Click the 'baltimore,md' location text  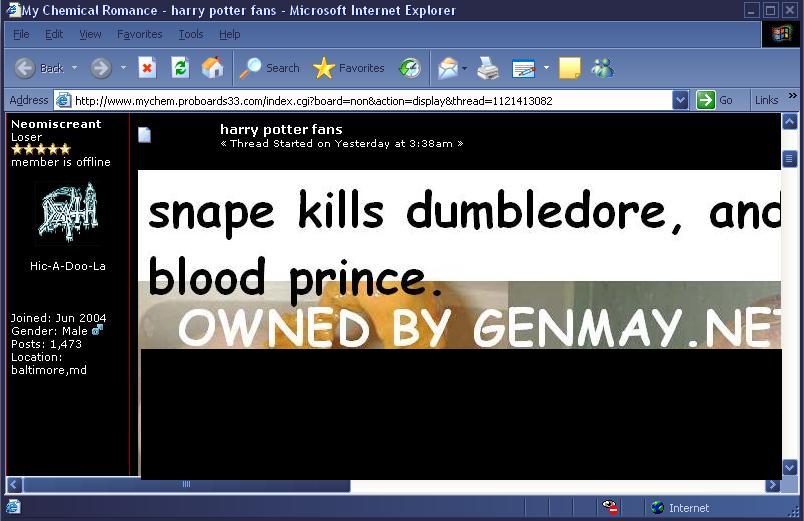coord(49,370)
